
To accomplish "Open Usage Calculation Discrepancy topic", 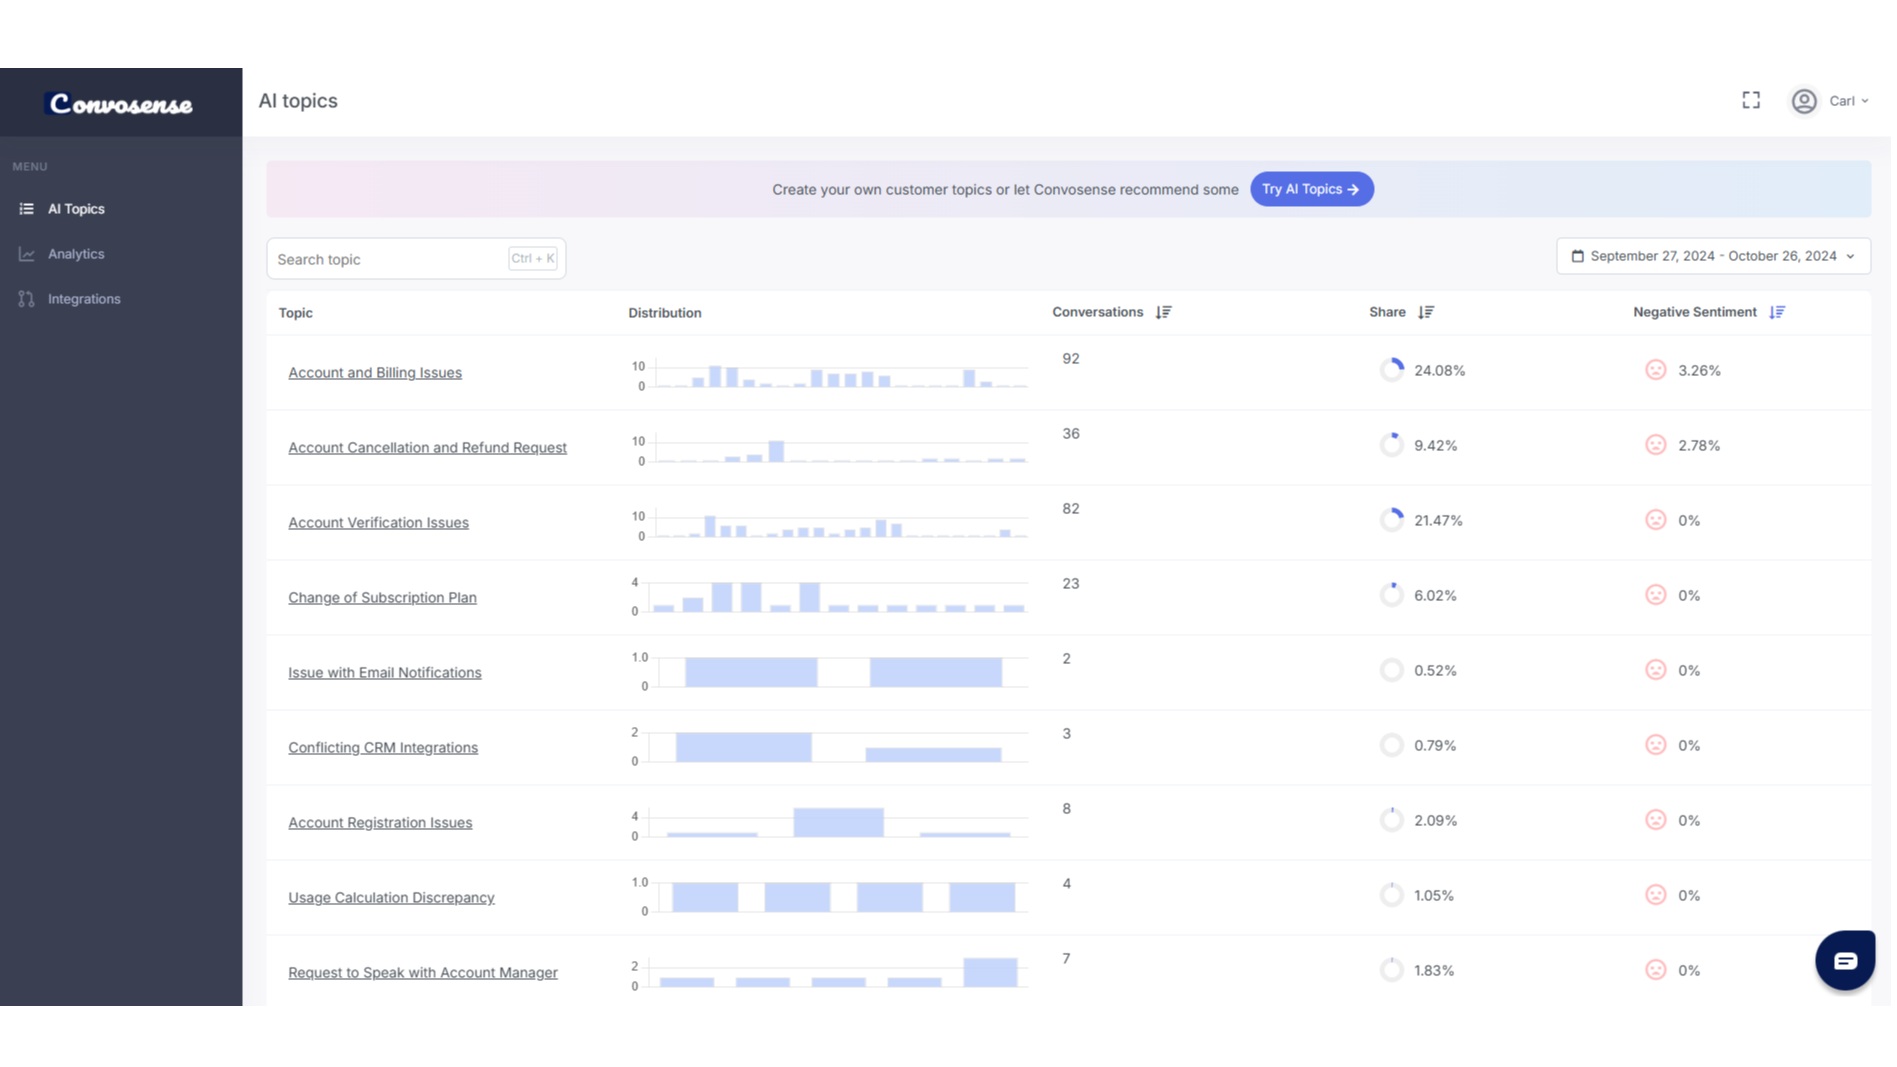I will click(391, 897).
